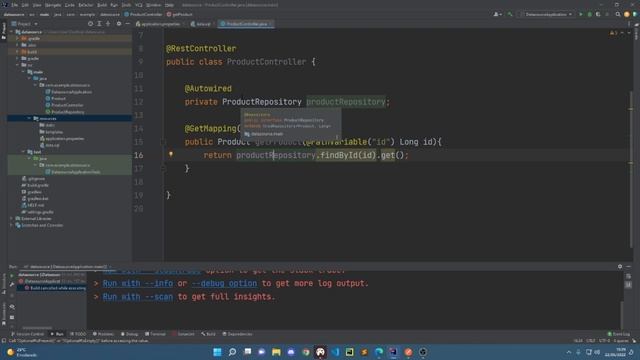Image resolution: width=640 pixels, height=360 pixels.
Task: Click 'Run with --scan' link in console
Action: pyautogui.click(x=138, y=297)
